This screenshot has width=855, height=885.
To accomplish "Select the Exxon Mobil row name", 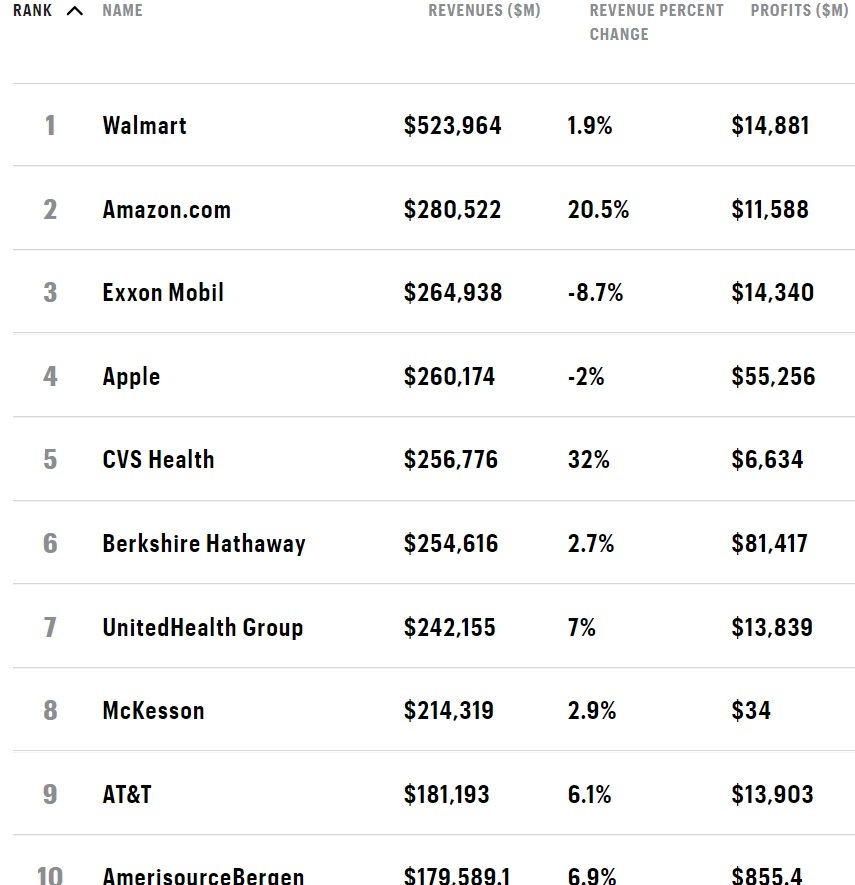I will [x=163, y=293].
